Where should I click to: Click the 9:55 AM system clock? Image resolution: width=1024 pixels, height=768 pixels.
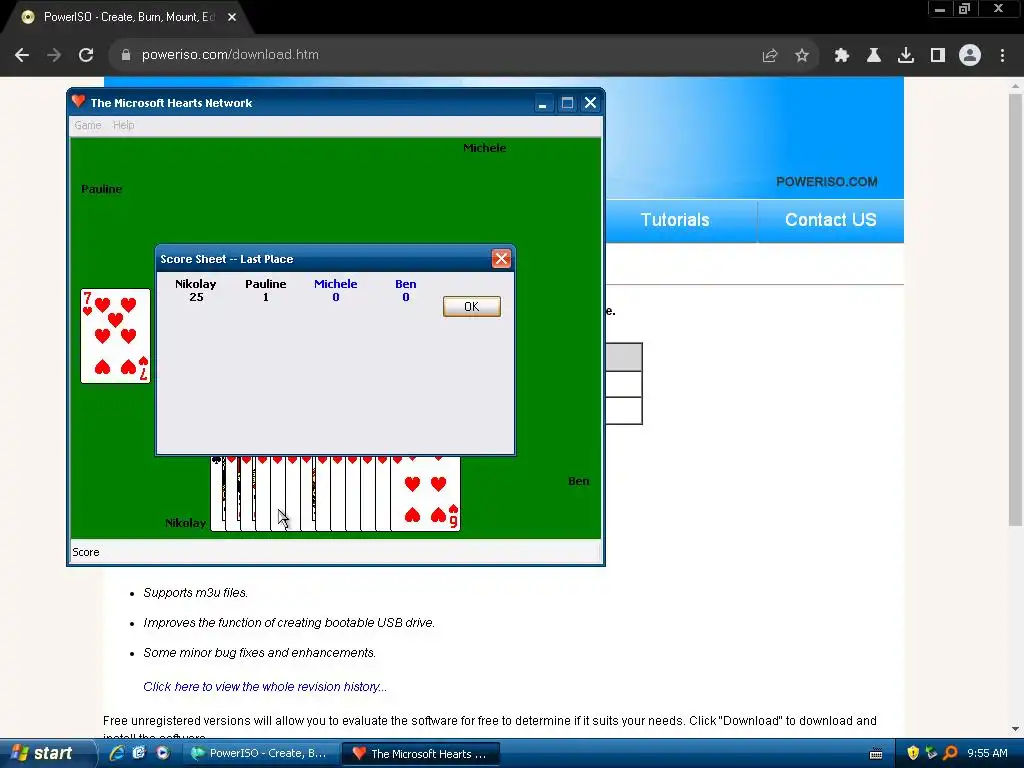coord(987,753)
